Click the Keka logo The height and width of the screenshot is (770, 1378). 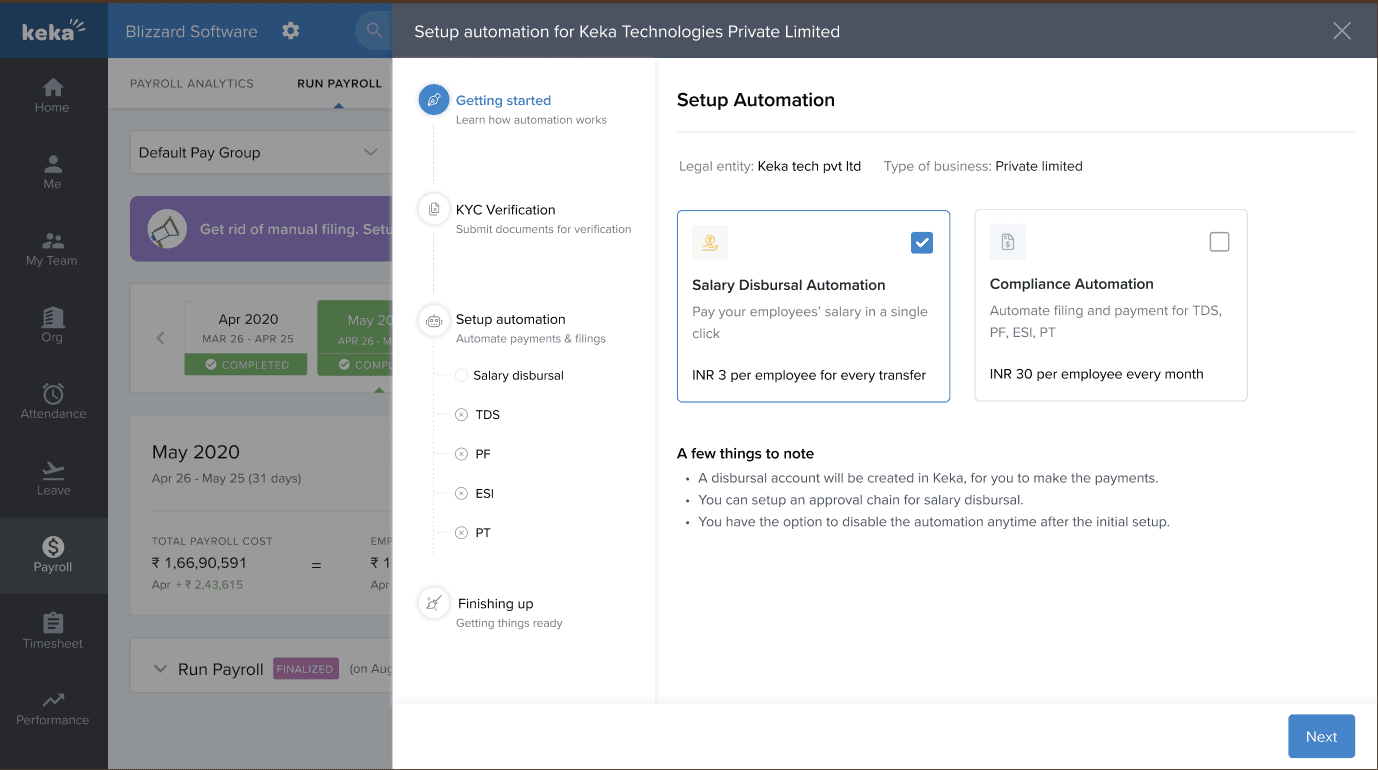pos(53,30)
